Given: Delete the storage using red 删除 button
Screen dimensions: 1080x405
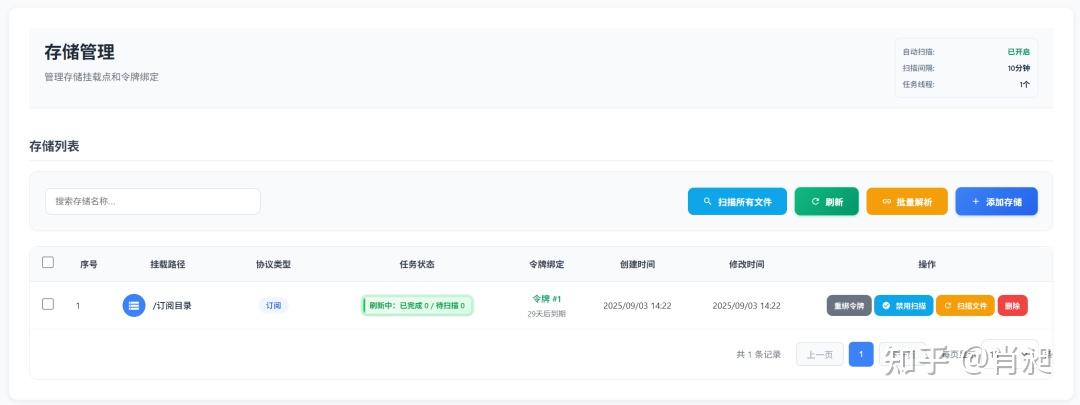Looking at the screenshot, I should tap(1012, 306).
